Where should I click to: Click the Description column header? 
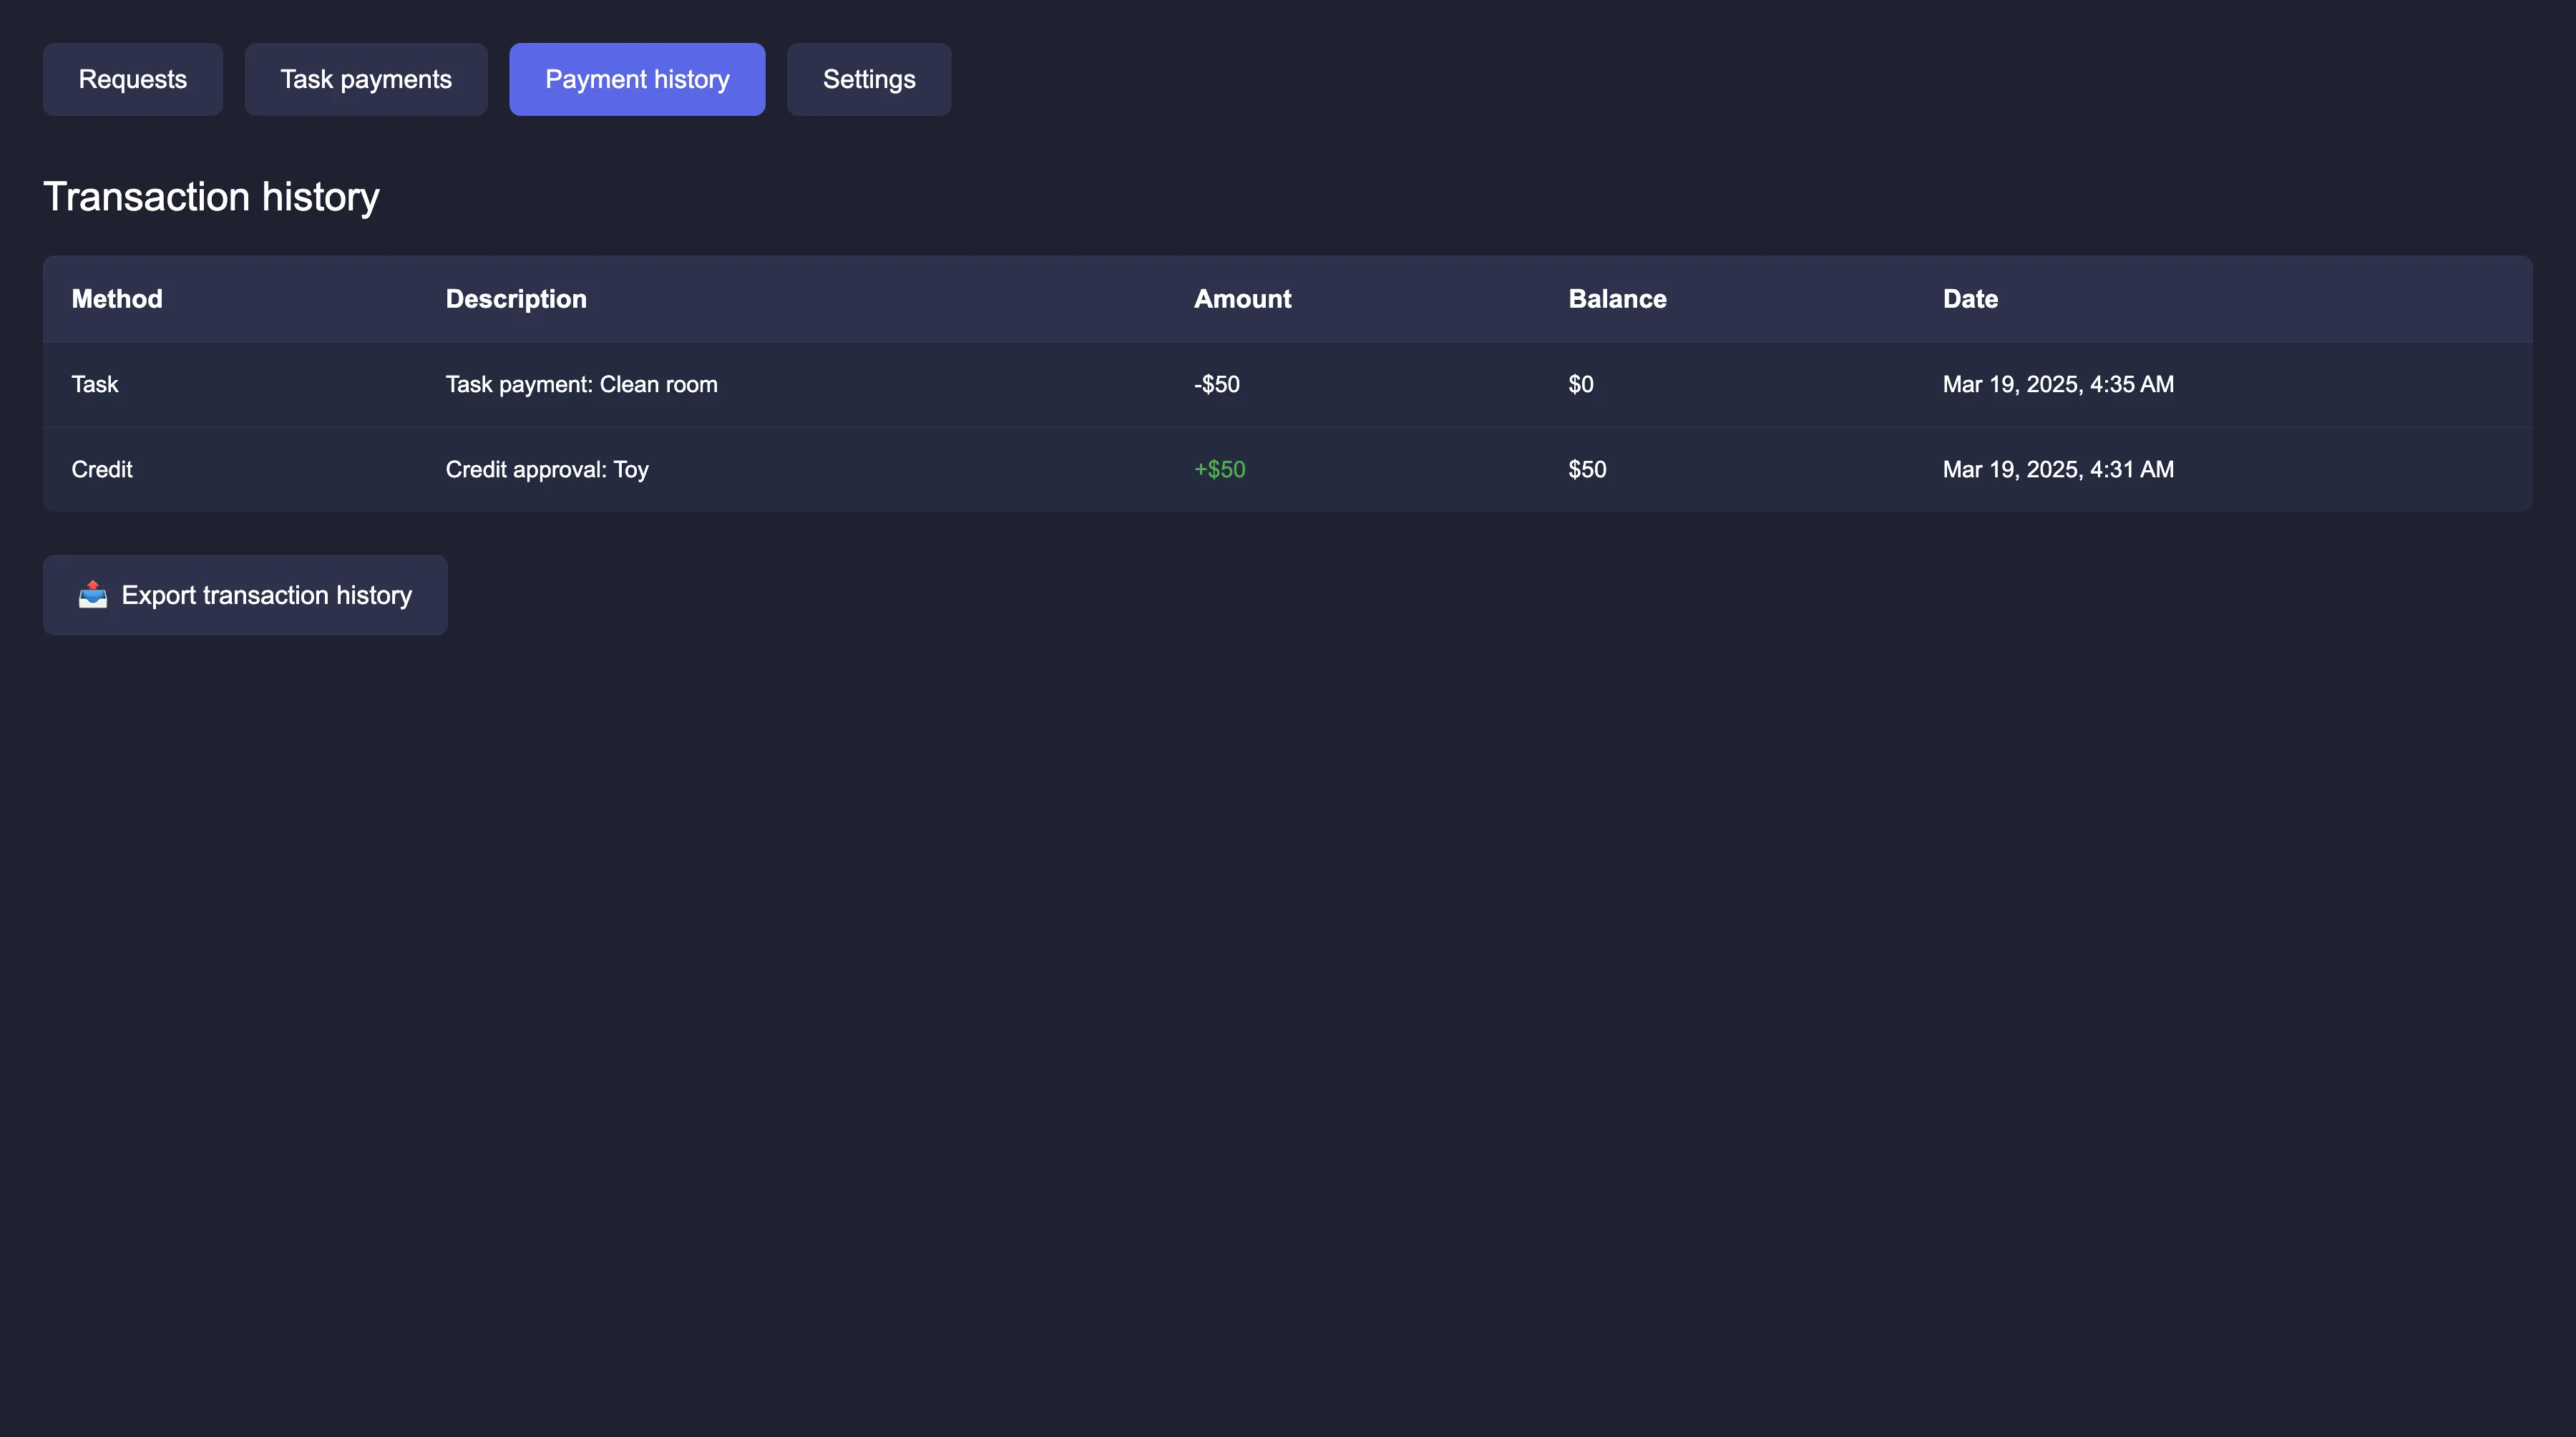point(516,299)
